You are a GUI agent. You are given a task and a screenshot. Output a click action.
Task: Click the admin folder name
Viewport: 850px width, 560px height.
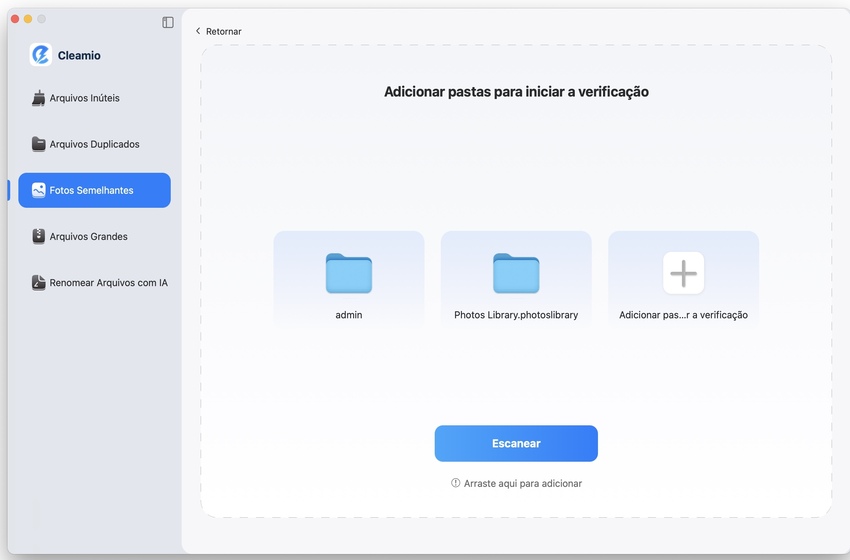tap(349, 315)
